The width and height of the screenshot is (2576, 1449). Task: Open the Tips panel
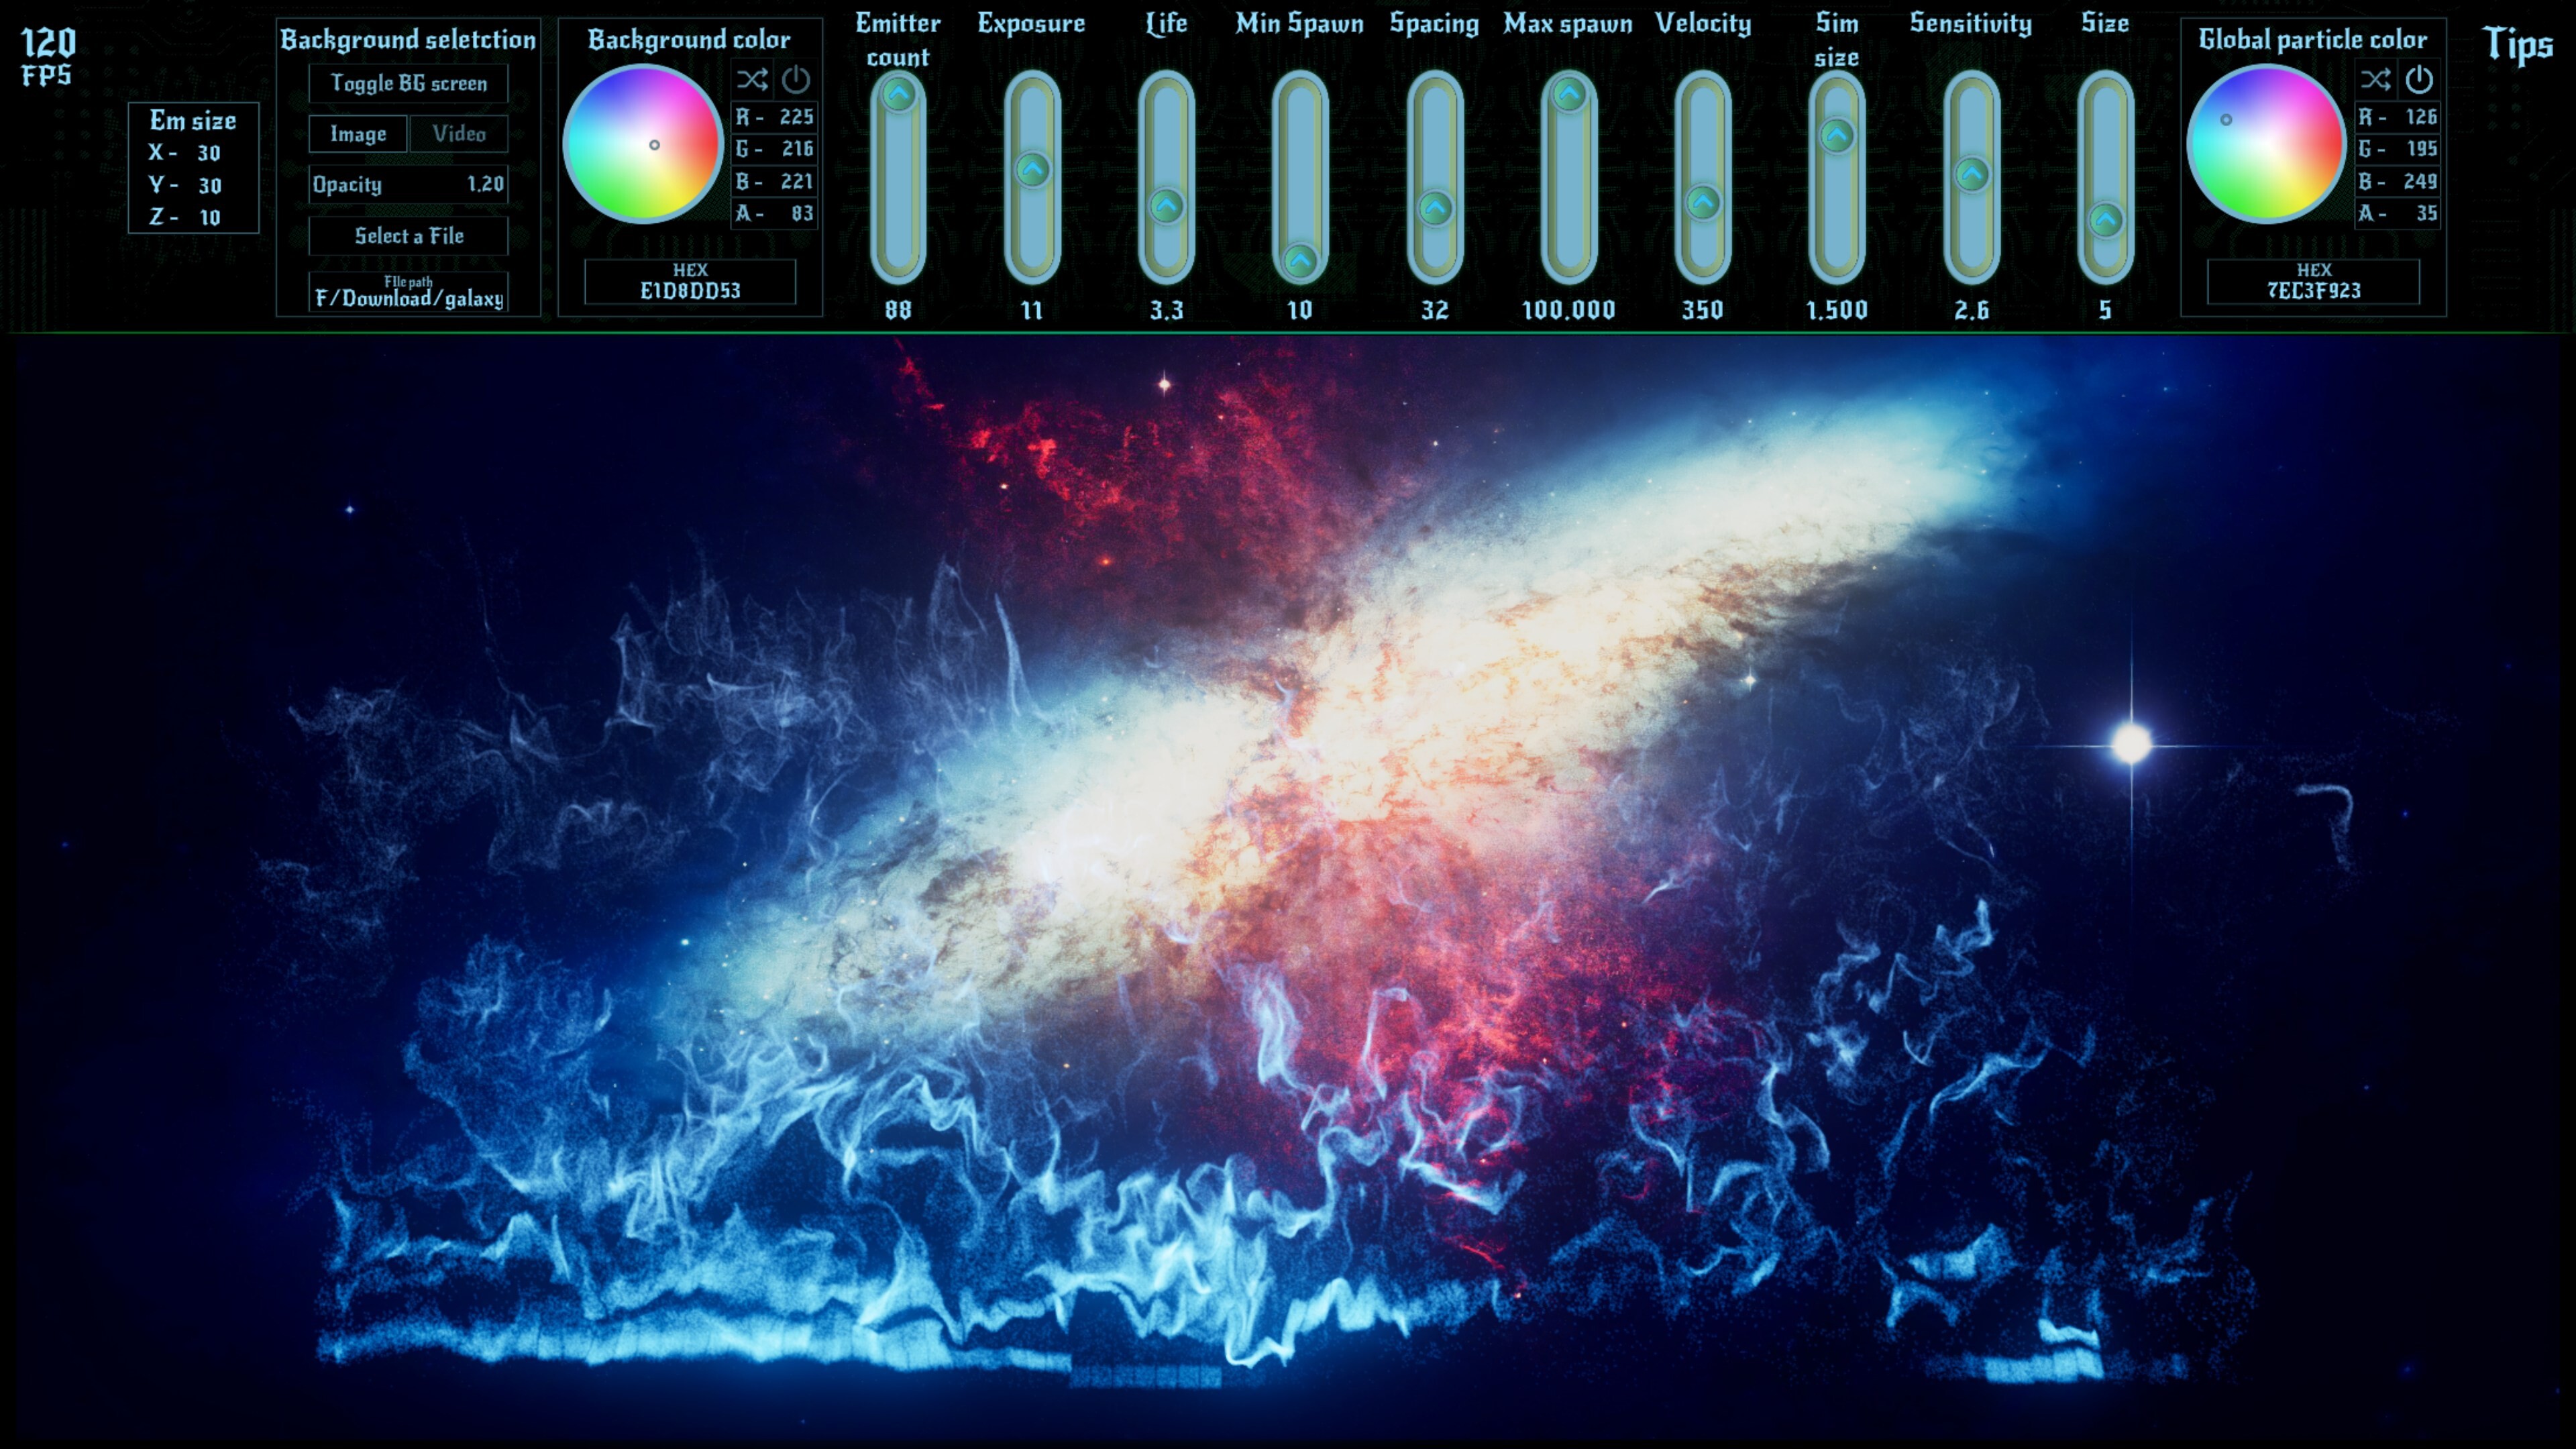click(2518, 43)
